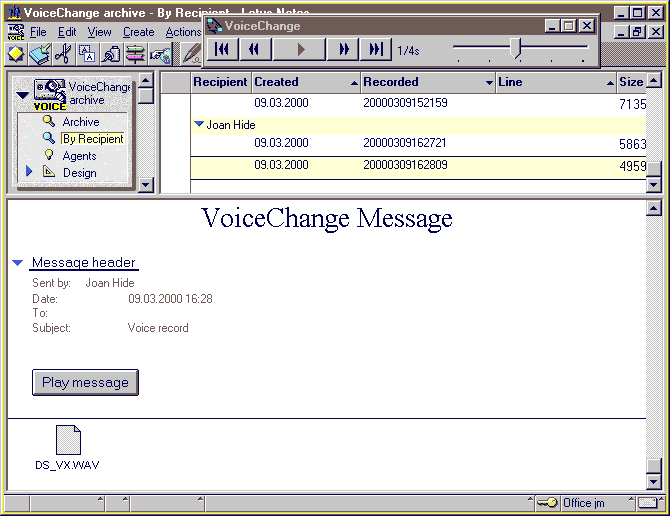
Task: Click the Size column header
Action: 631,82
